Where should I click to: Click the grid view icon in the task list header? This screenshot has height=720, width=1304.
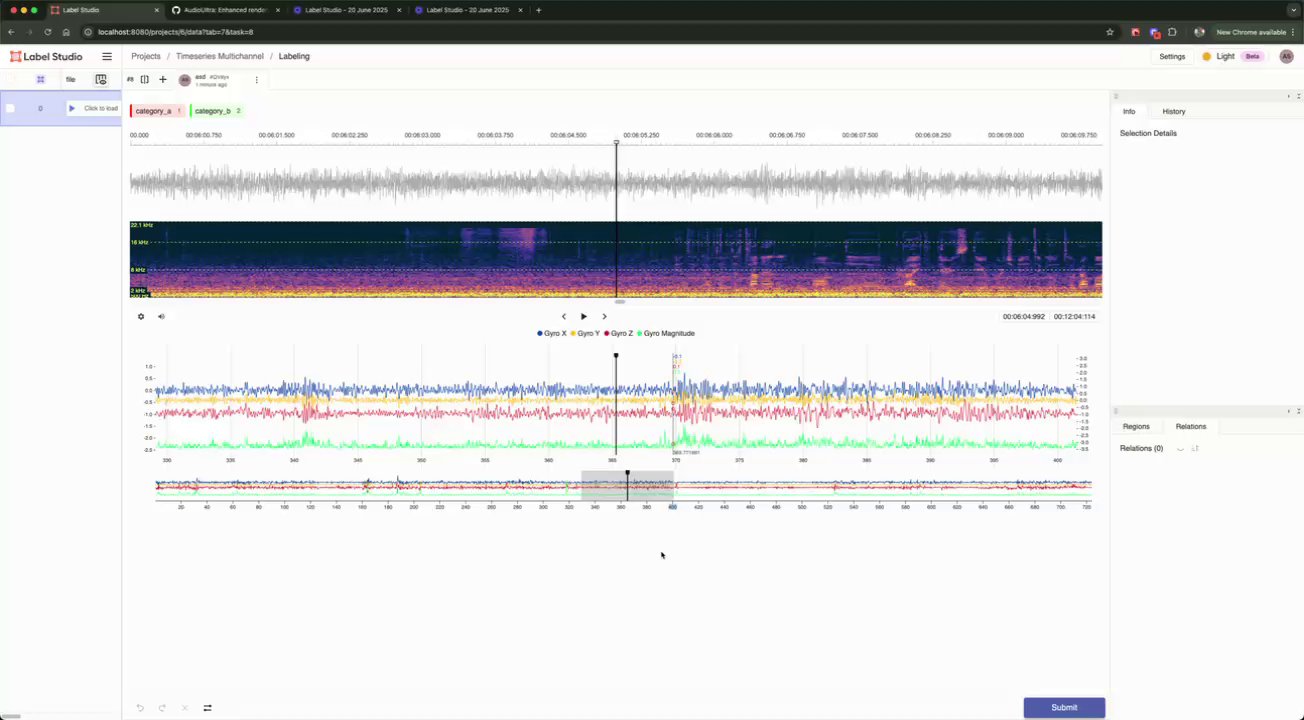[41, 79]
